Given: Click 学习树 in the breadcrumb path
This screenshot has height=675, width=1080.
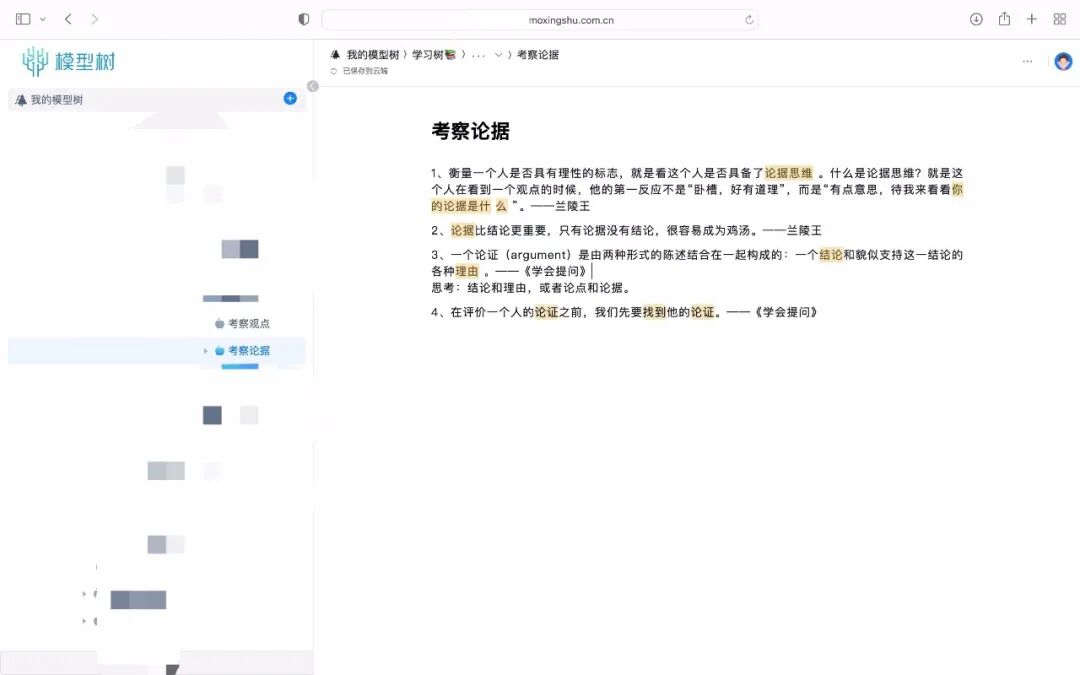Looking at the screenshot, I should 428,54.
